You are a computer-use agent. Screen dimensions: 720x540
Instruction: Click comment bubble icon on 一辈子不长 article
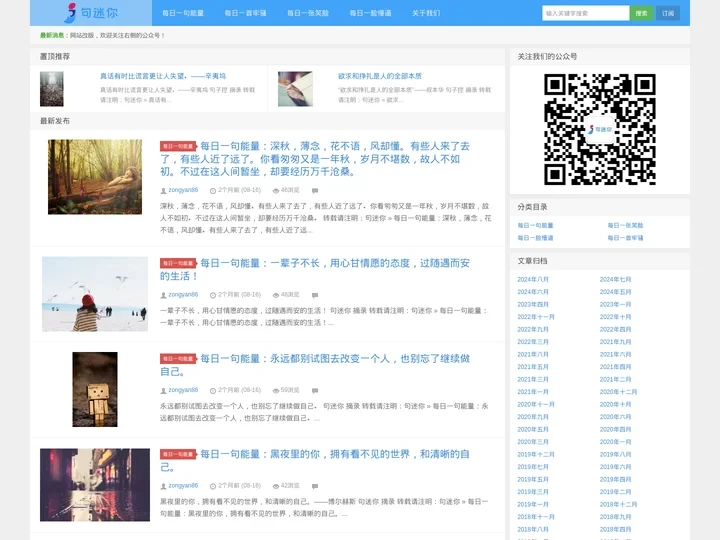tap(315, 295)
